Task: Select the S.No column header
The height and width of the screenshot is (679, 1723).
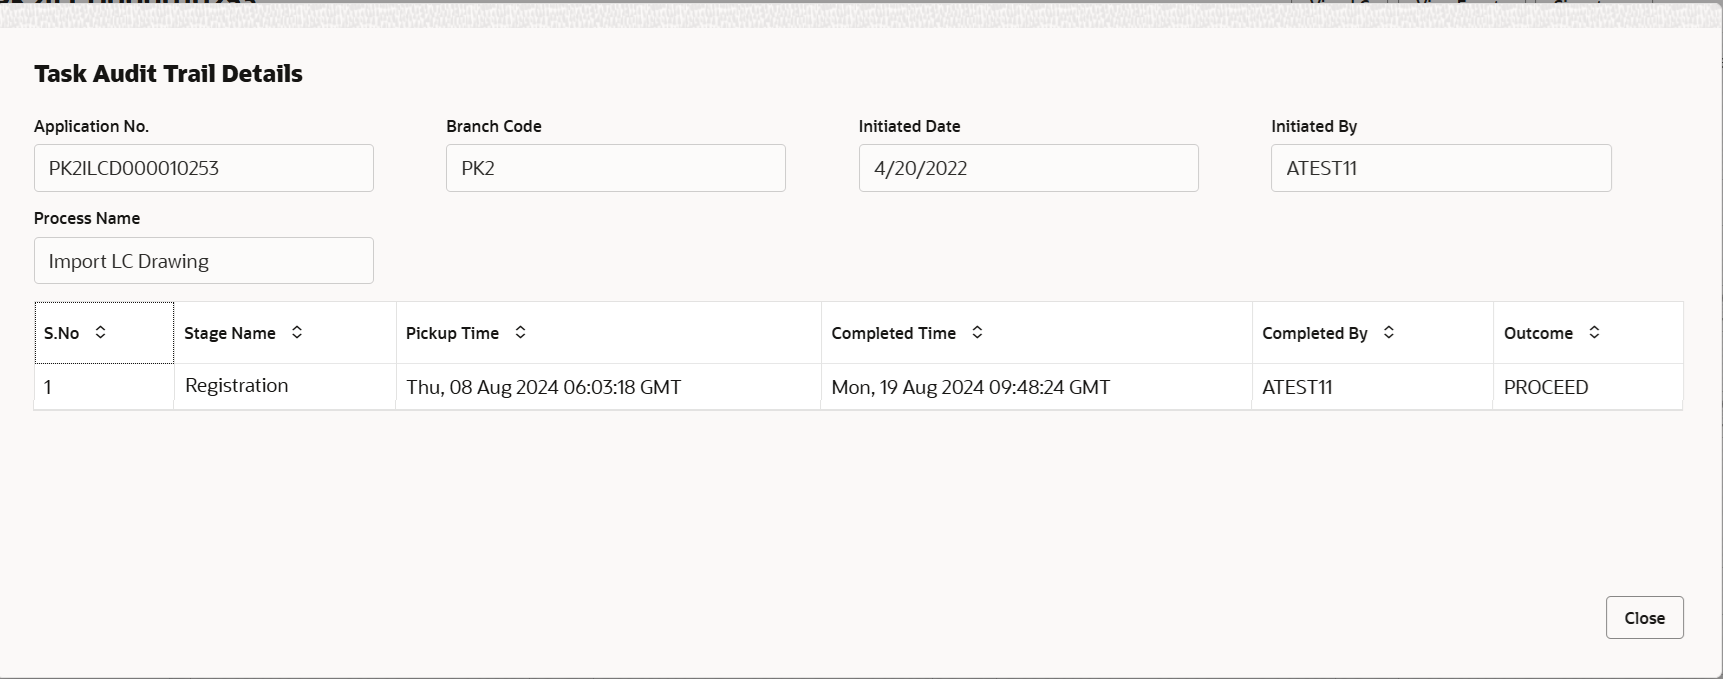Action: pyautogui.click(x=104, y=333)
